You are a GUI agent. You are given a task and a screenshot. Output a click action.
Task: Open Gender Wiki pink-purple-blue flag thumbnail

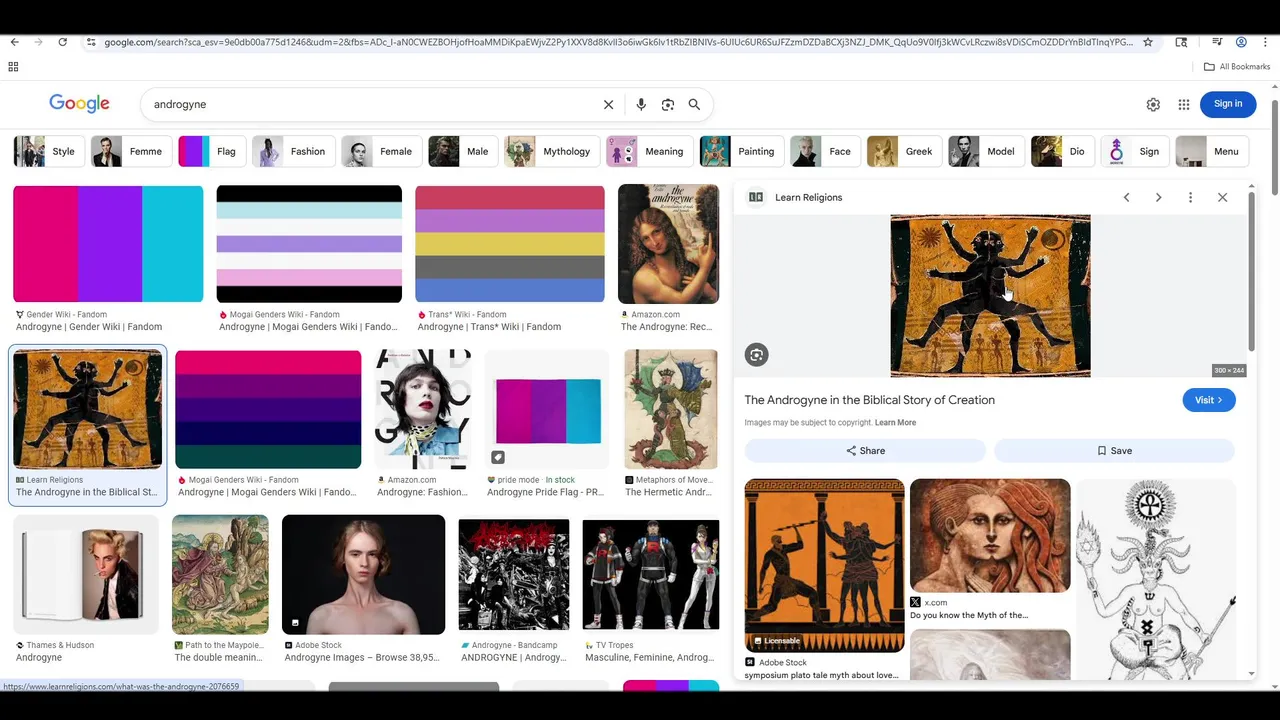[108, 244]
